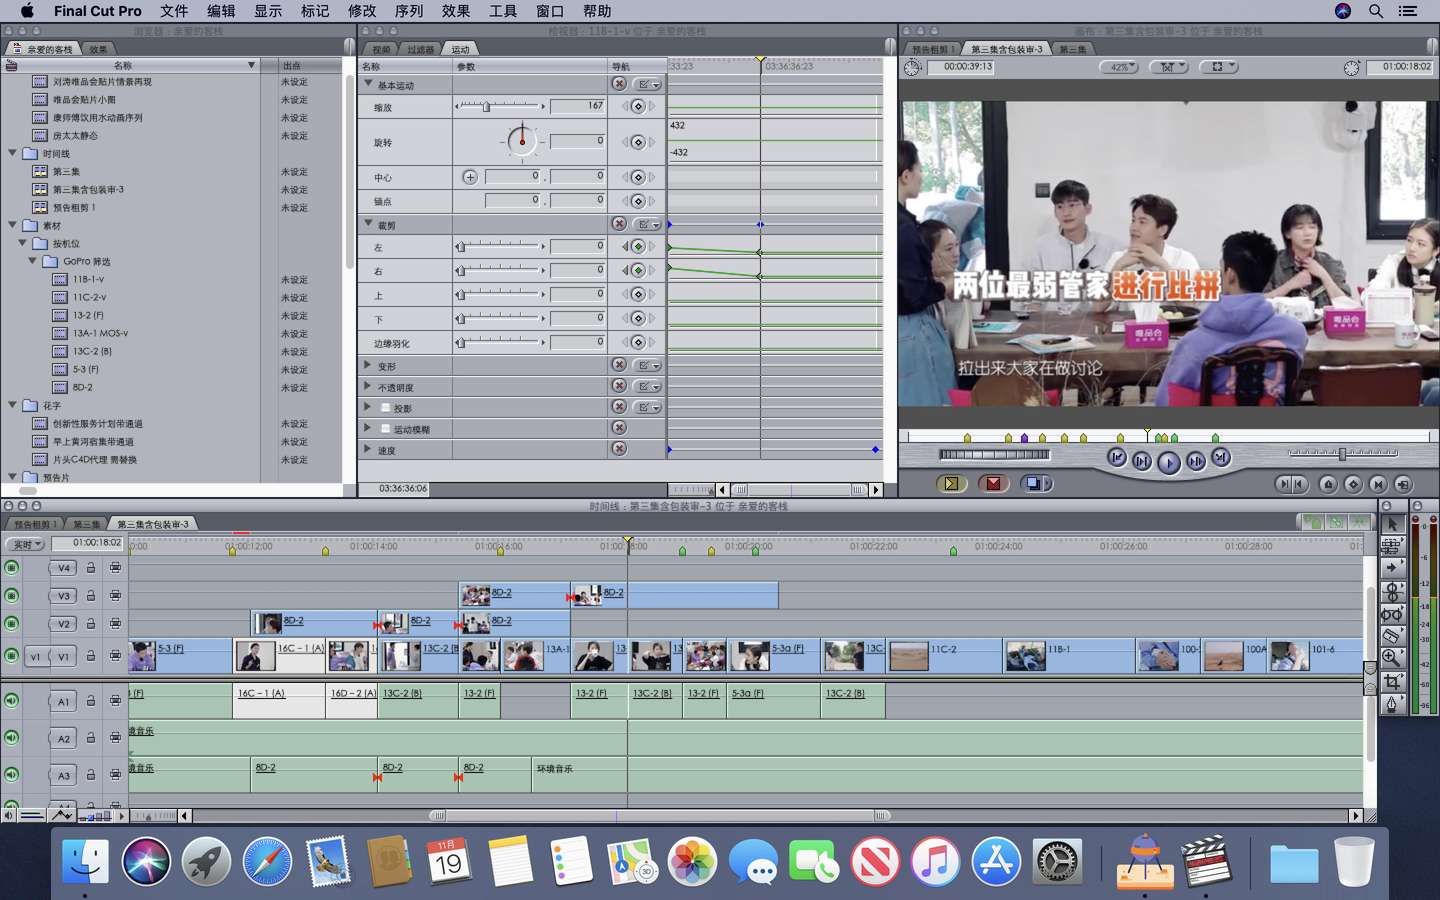Image resolution: width=1440 pixels, height=900 pixels.
Task: Choose the Zoom In magnifier tool
Action: pos(1392,658)
